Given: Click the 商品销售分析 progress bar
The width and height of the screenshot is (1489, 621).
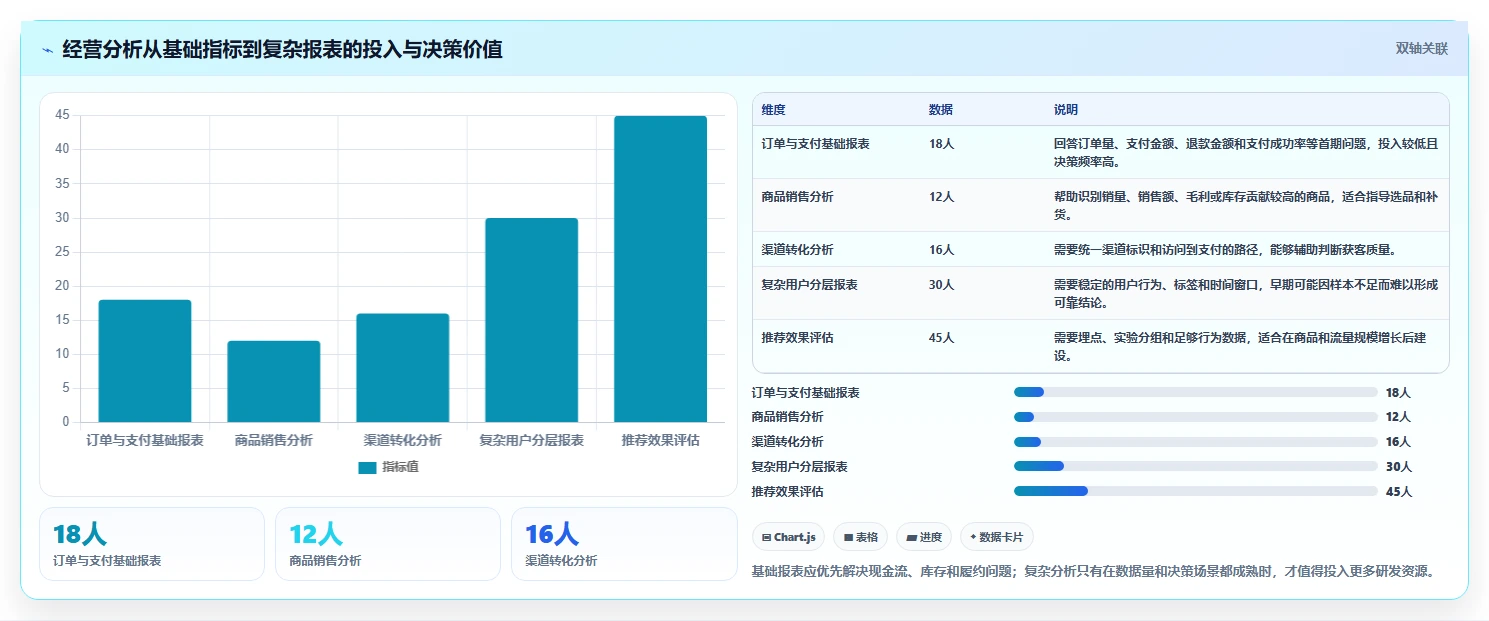Looking at the screenshot, I should 1196,417.
